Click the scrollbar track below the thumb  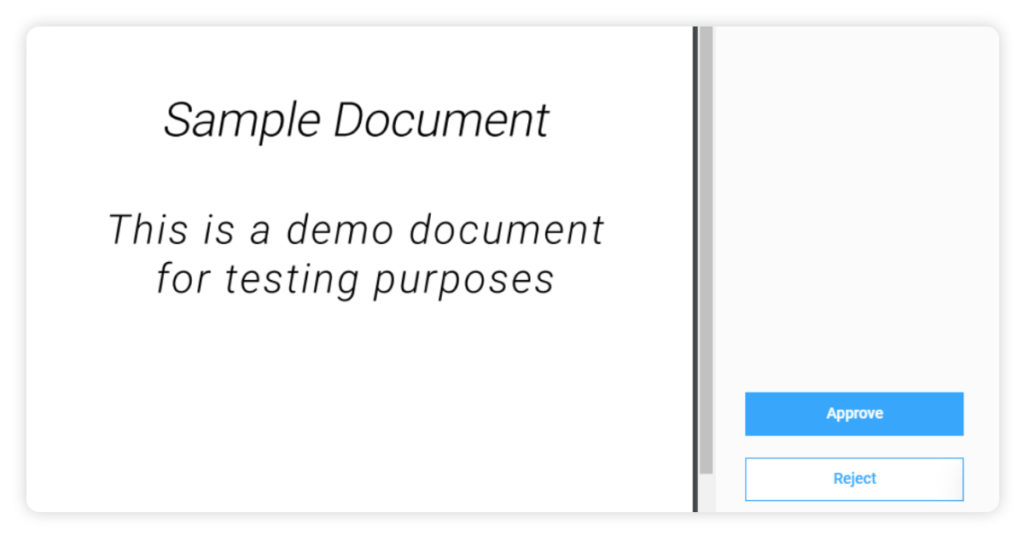[x=706, y=492]
